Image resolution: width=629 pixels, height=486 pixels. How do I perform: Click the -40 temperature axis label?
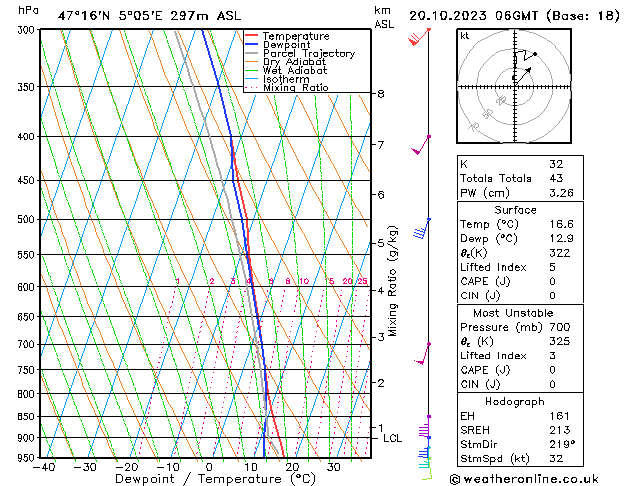[x=43, y=467]
